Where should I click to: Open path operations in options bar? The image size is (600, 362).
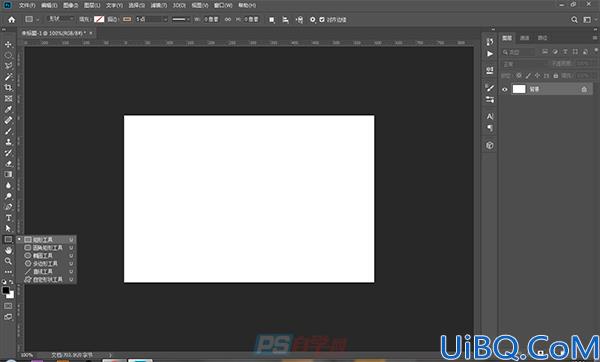(x=272, y=20)
